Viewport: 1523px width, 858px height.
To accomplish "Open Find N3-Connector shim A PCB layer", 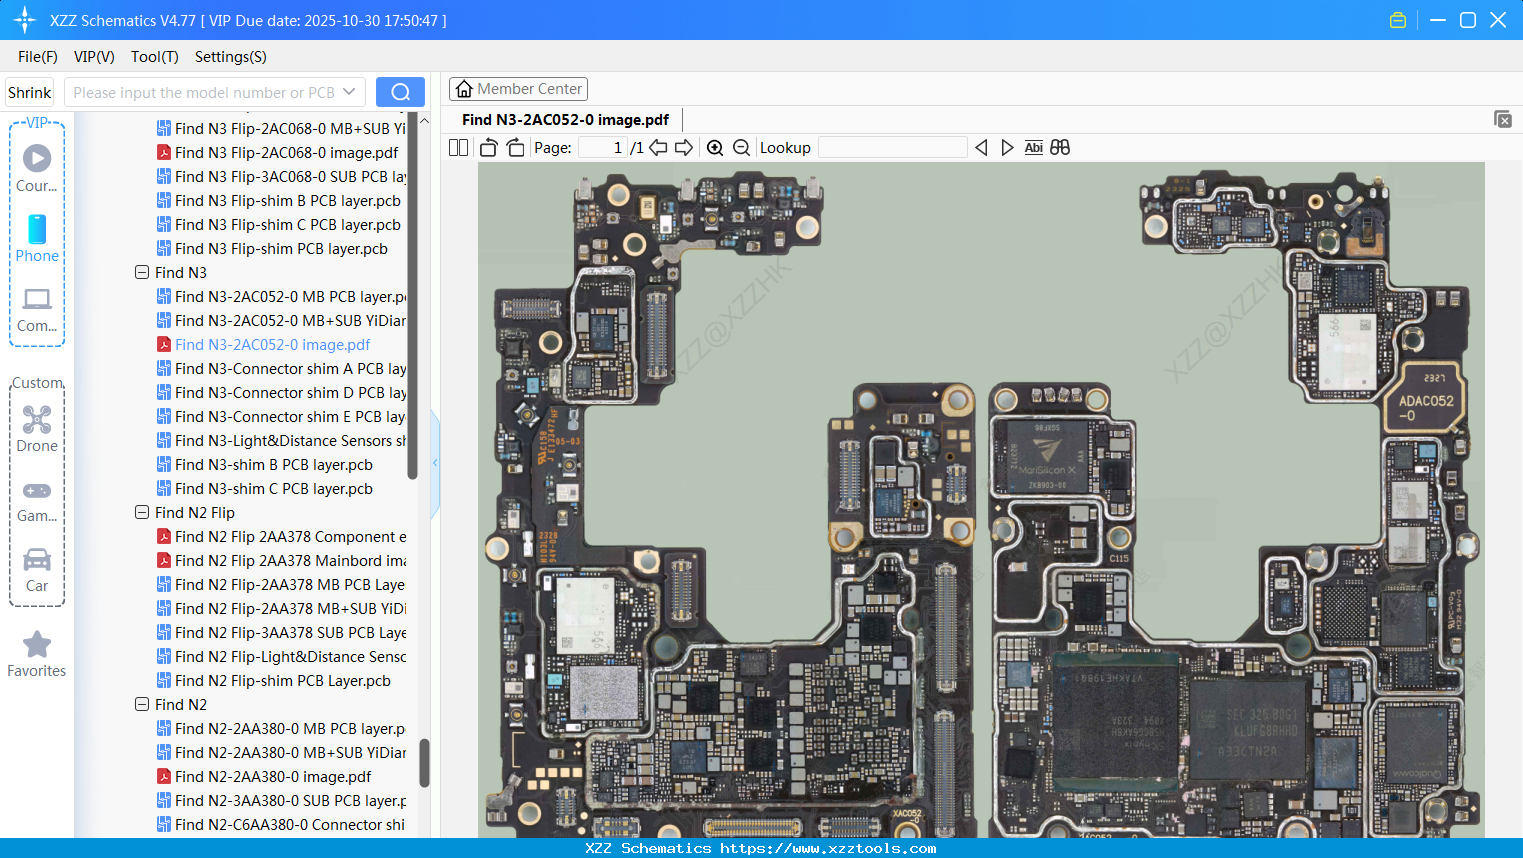I will (x=281, y=368).
